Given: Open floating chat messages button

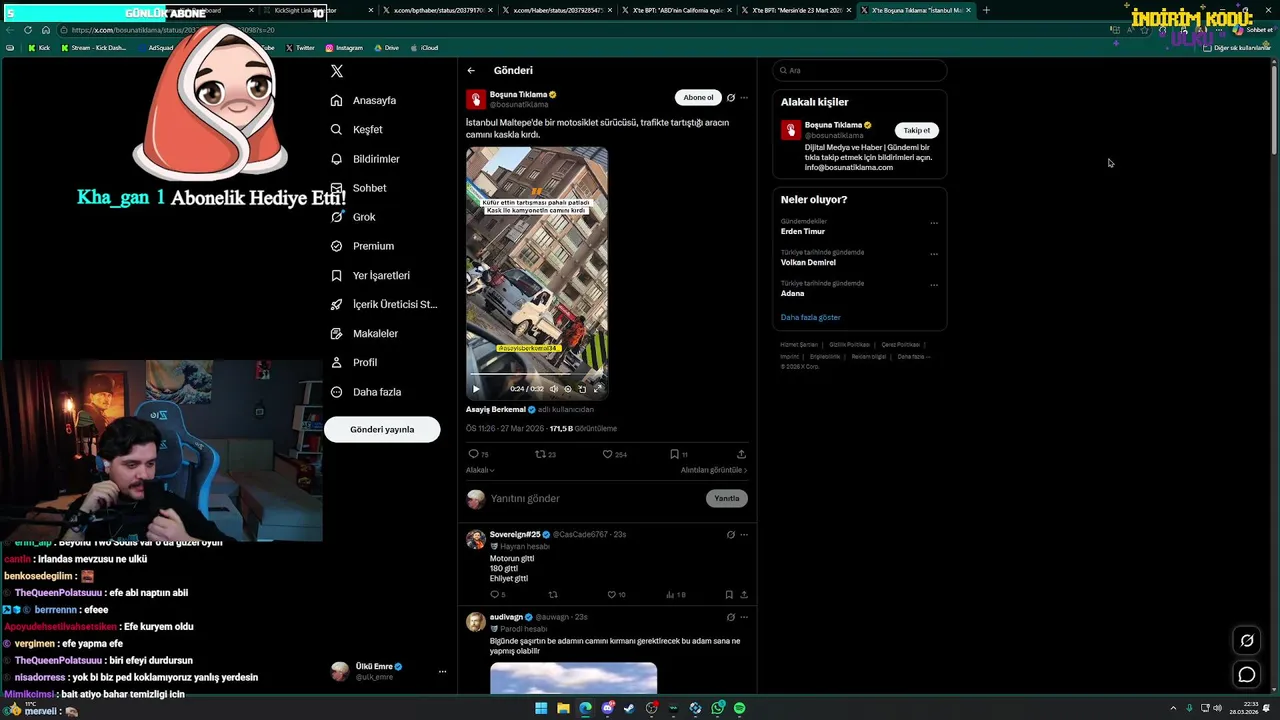Looking at the screenshot, I should point(1247,675).
